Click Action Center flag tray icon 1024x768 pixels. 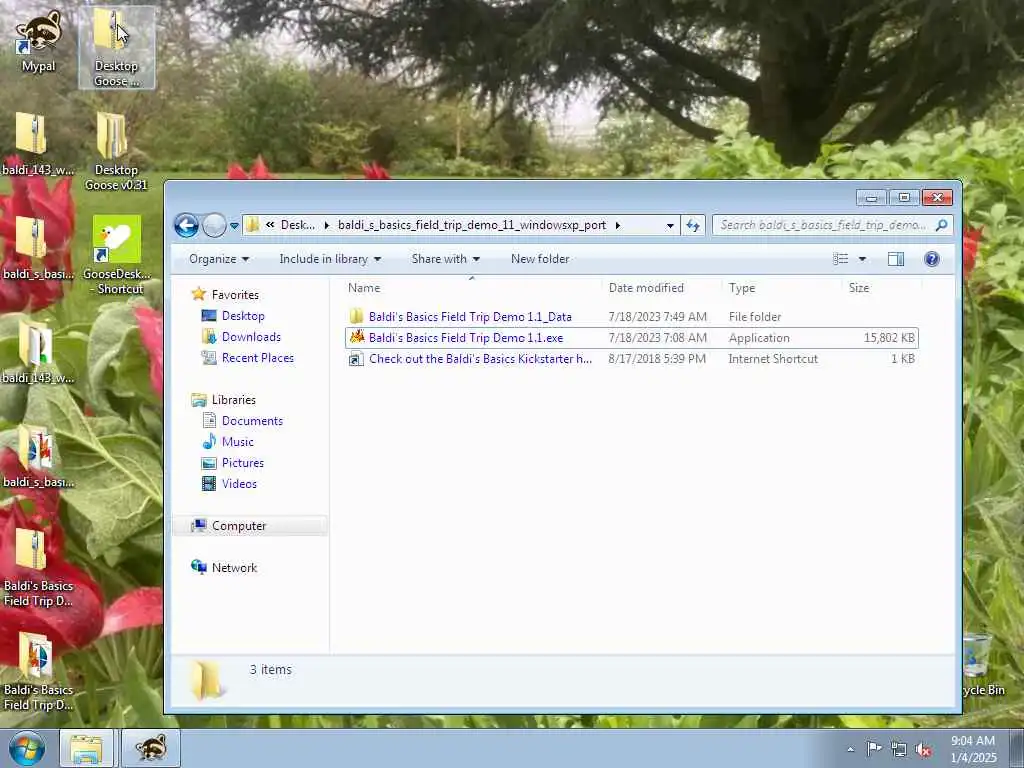(874, 748)
